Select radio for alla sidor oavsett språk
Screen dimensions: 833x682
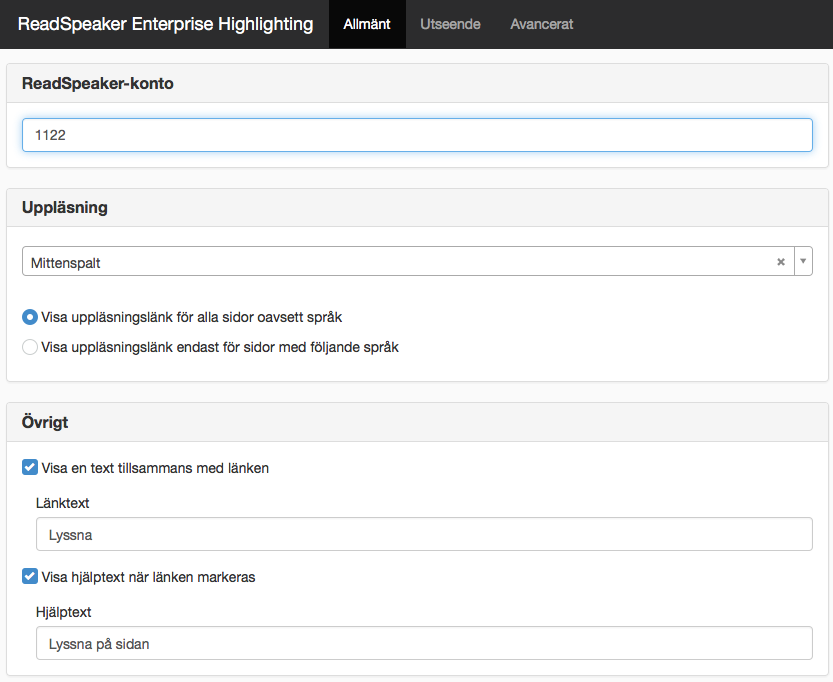tap(30, 317)
